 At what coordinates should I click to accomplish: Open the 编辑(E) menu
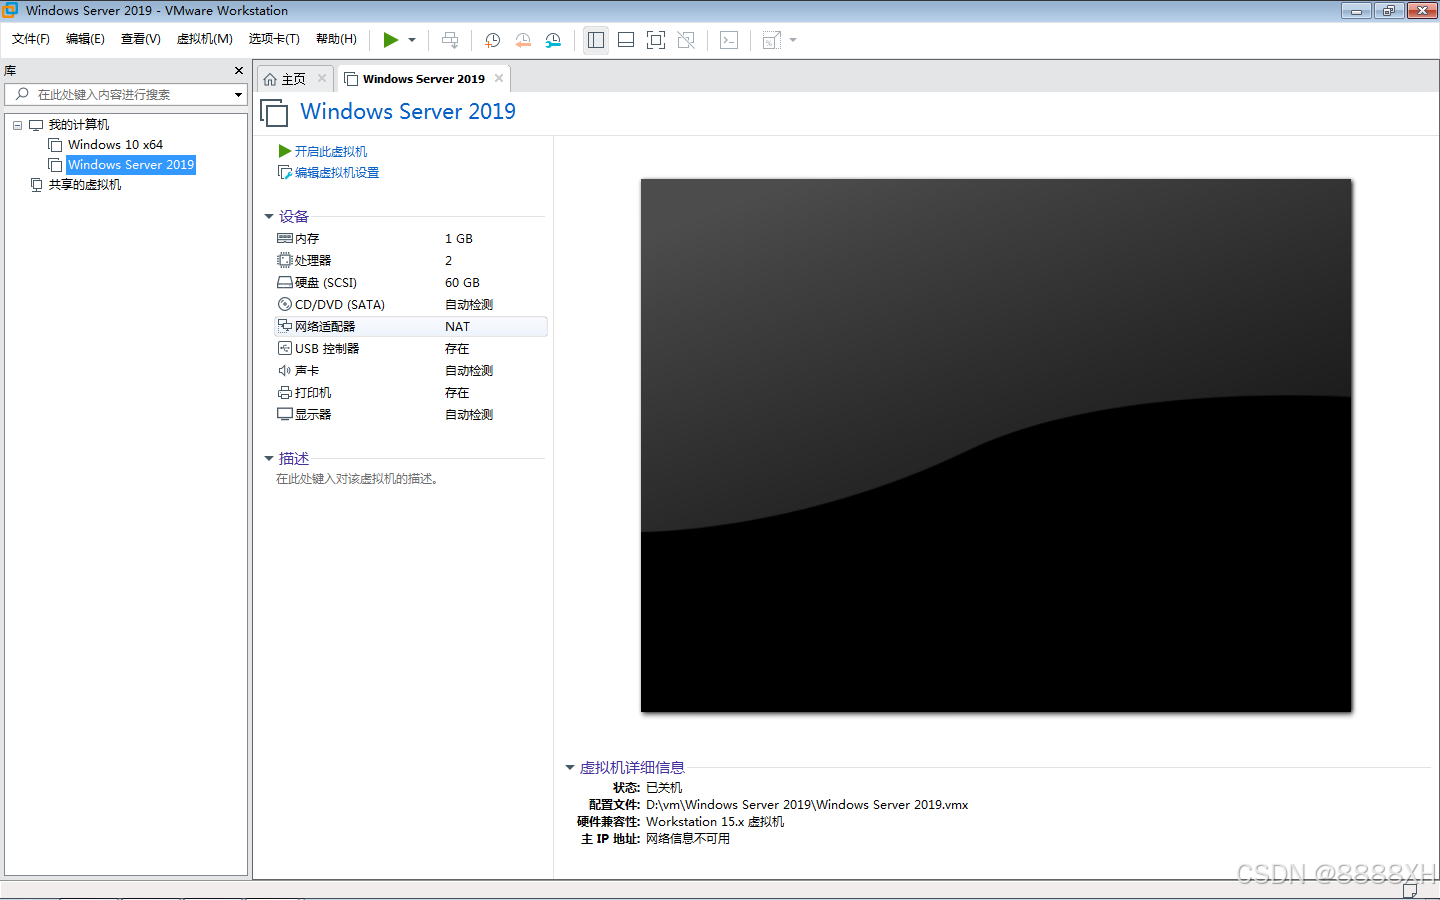(x=85, y=39)
